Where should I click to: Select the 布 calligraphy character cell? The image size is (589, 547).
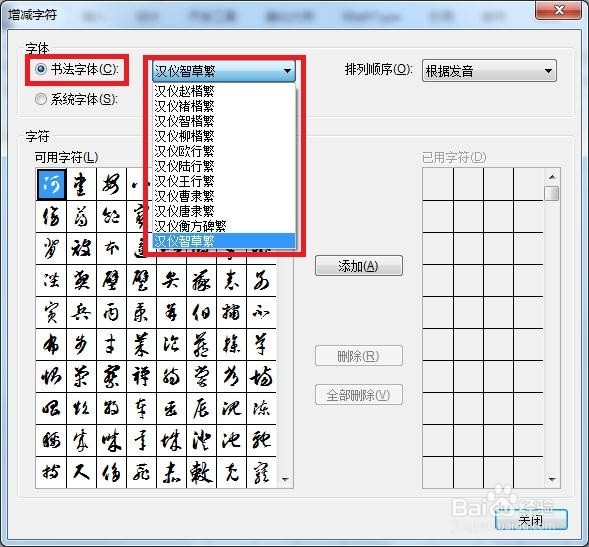point(51,345)
